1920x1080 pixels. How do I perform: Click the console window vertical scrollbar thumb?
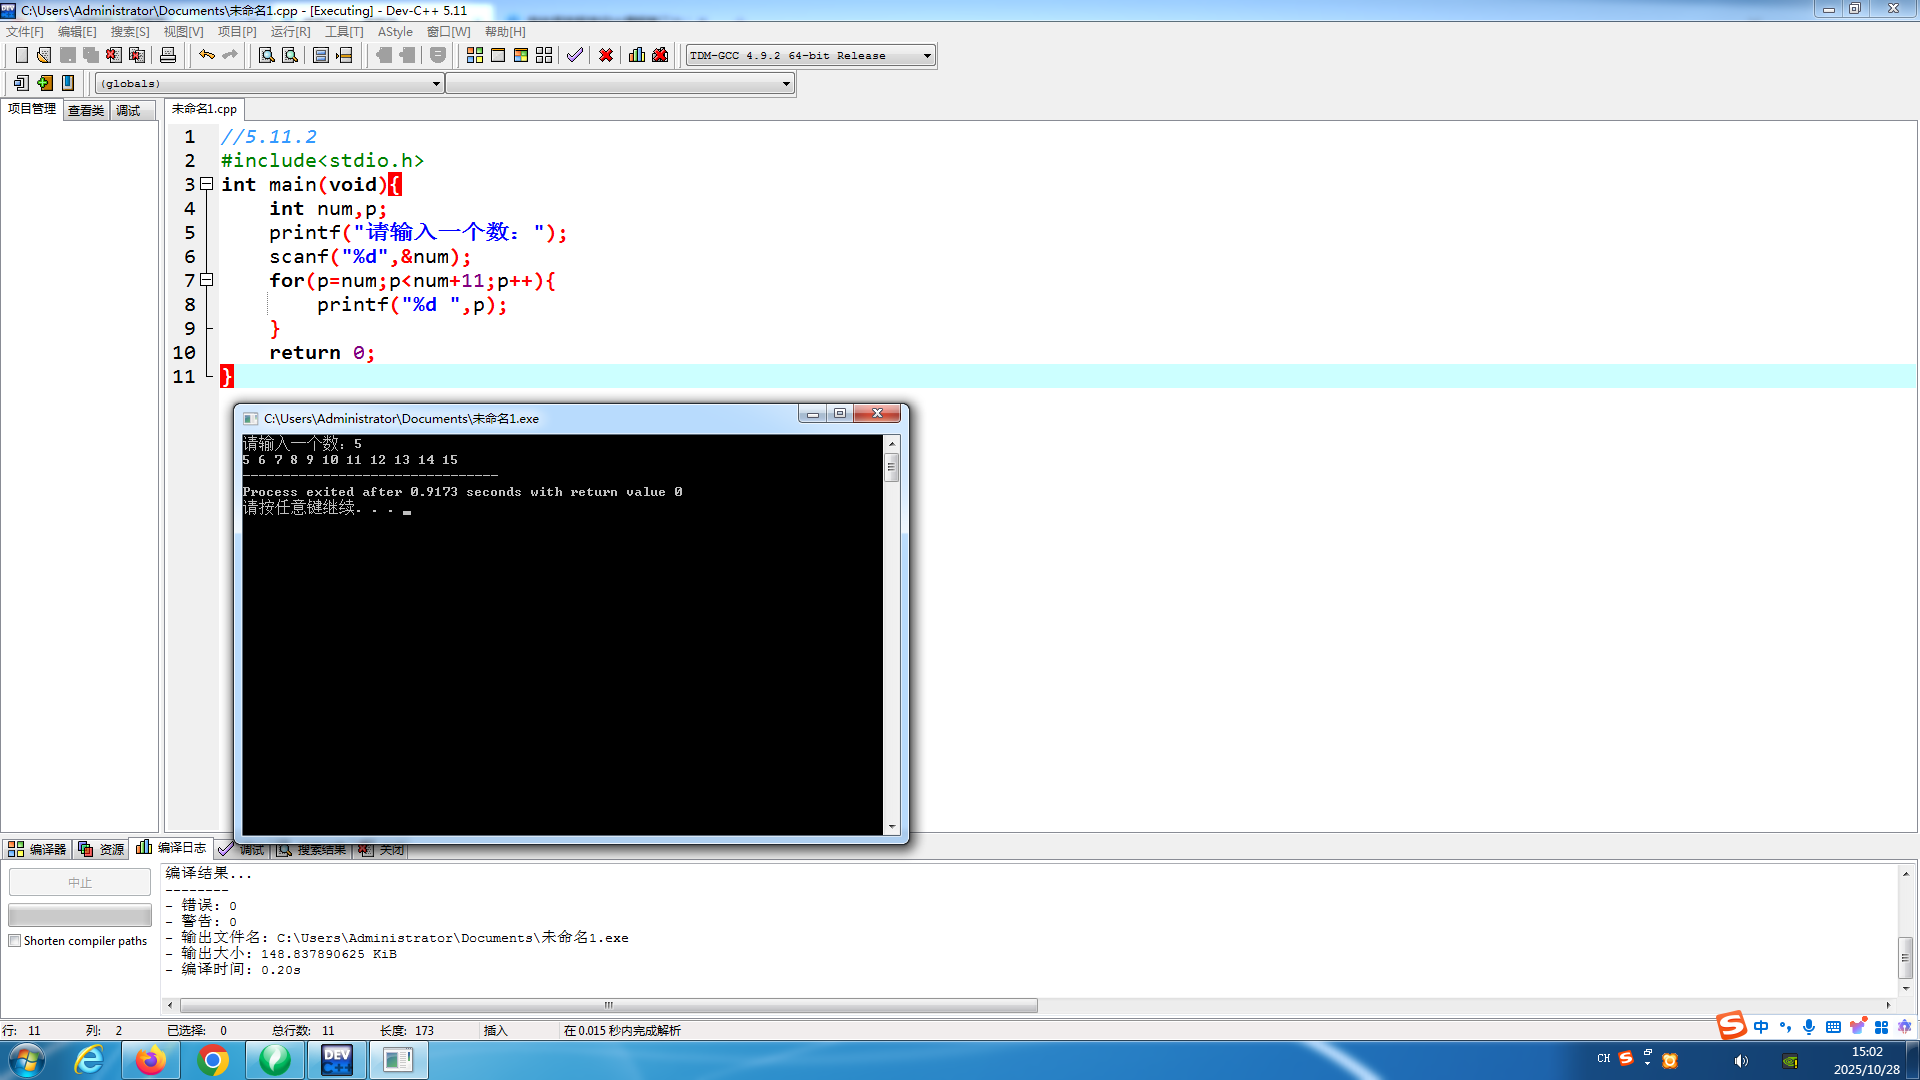click(892, 467)
